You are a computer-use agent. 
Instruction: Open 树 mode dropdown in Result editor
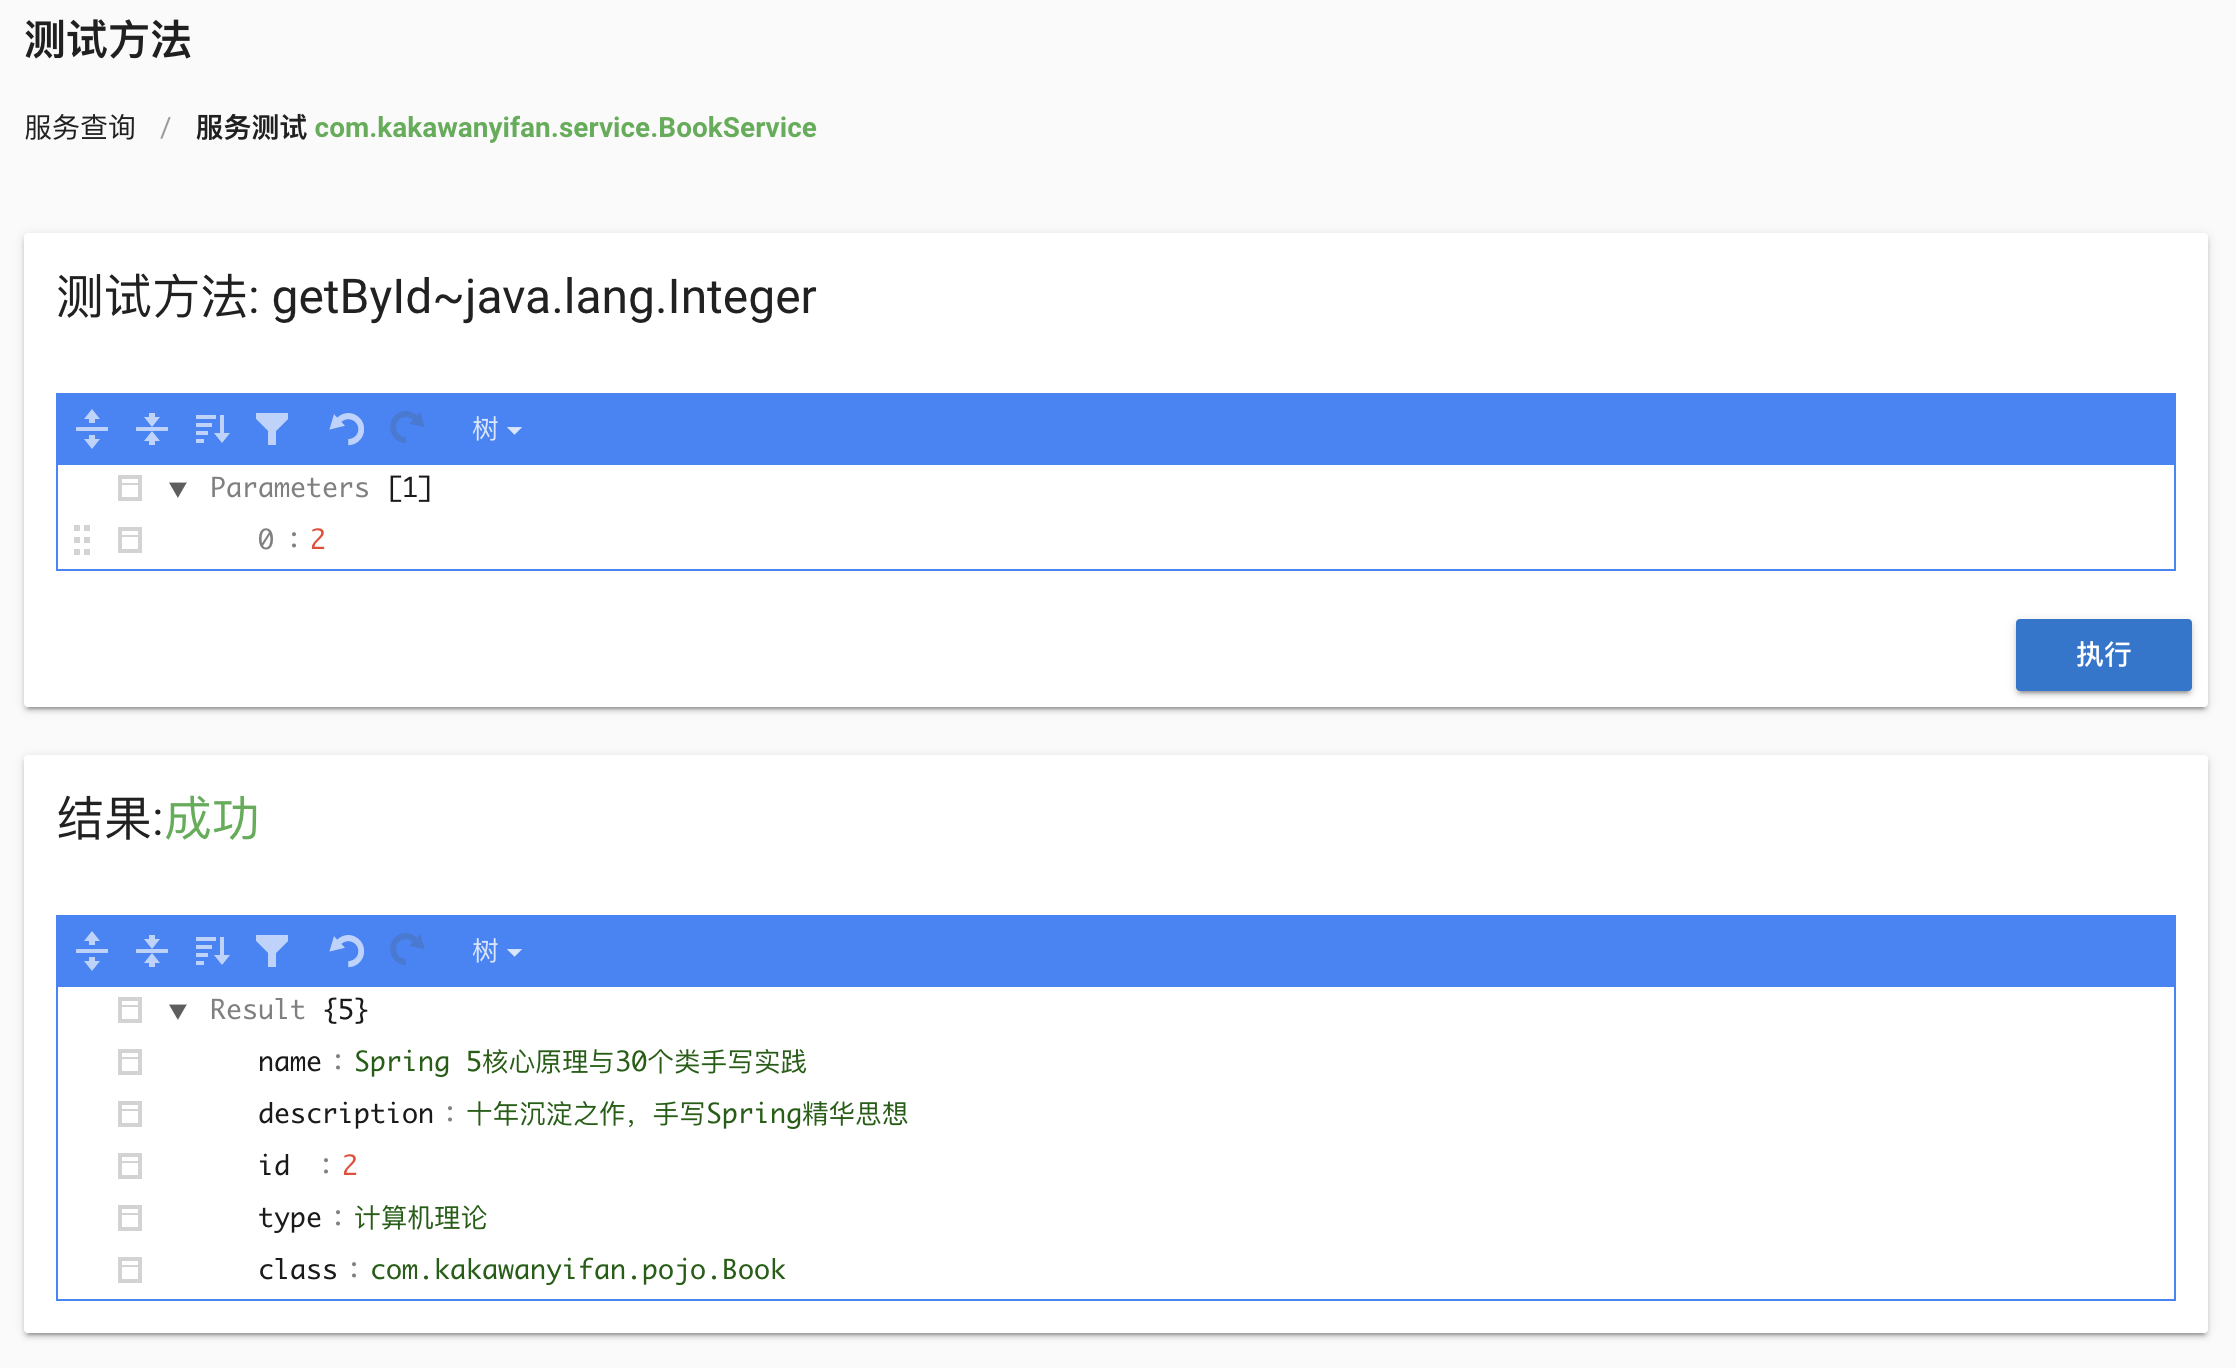pos(496,951)
